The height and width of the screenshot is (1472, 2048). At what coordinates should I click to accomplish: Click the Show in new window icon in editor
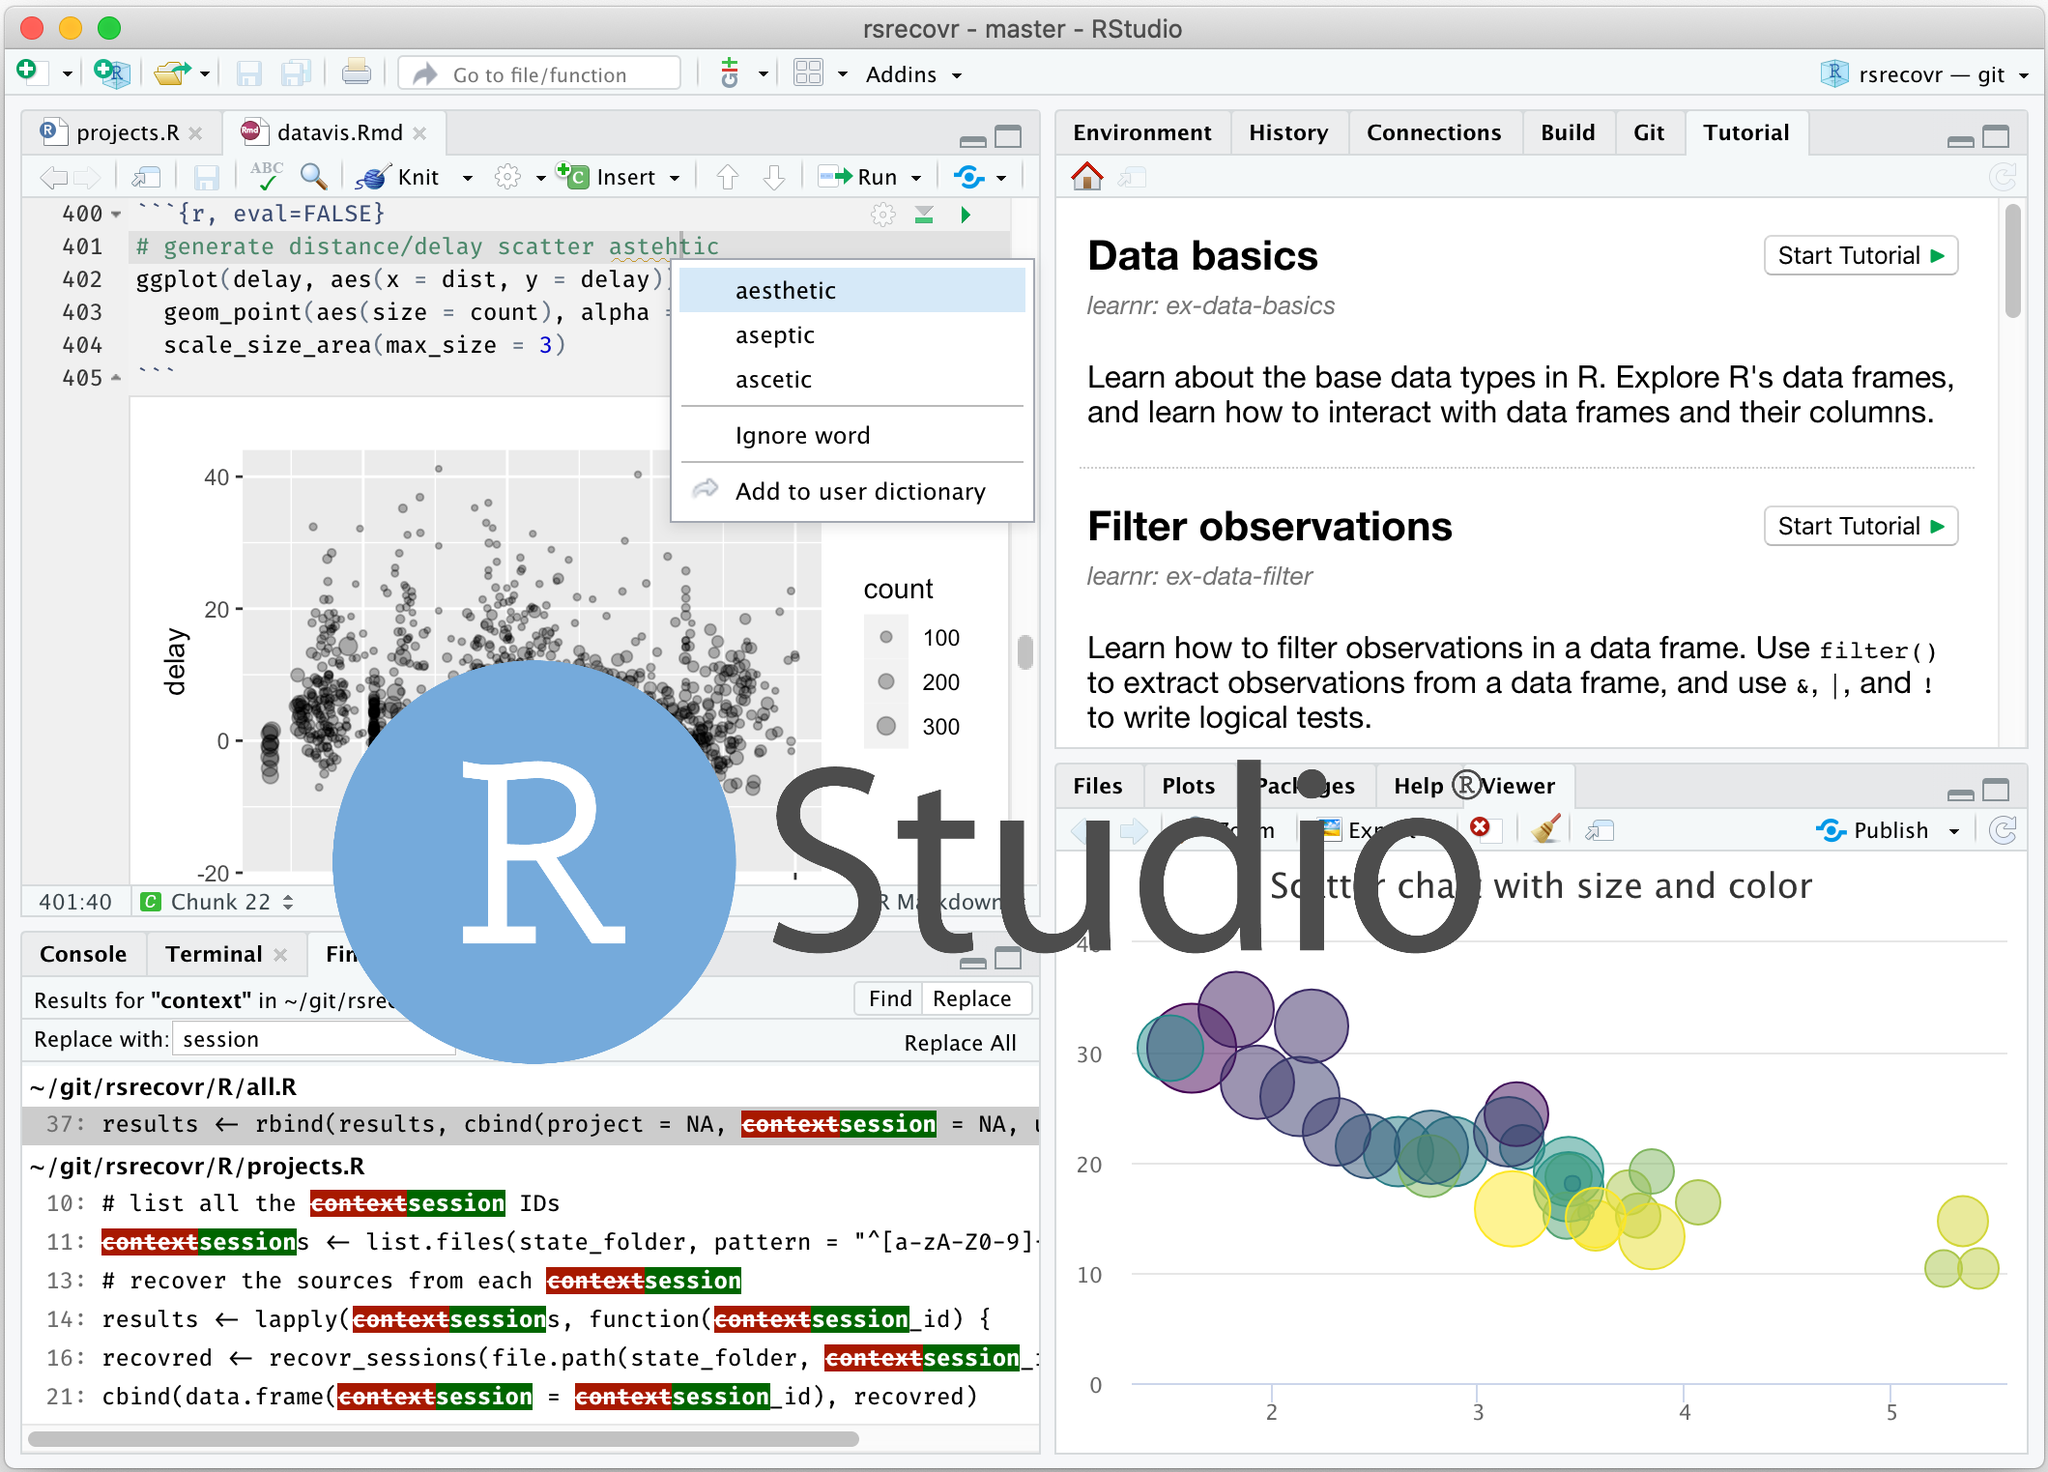147,178
